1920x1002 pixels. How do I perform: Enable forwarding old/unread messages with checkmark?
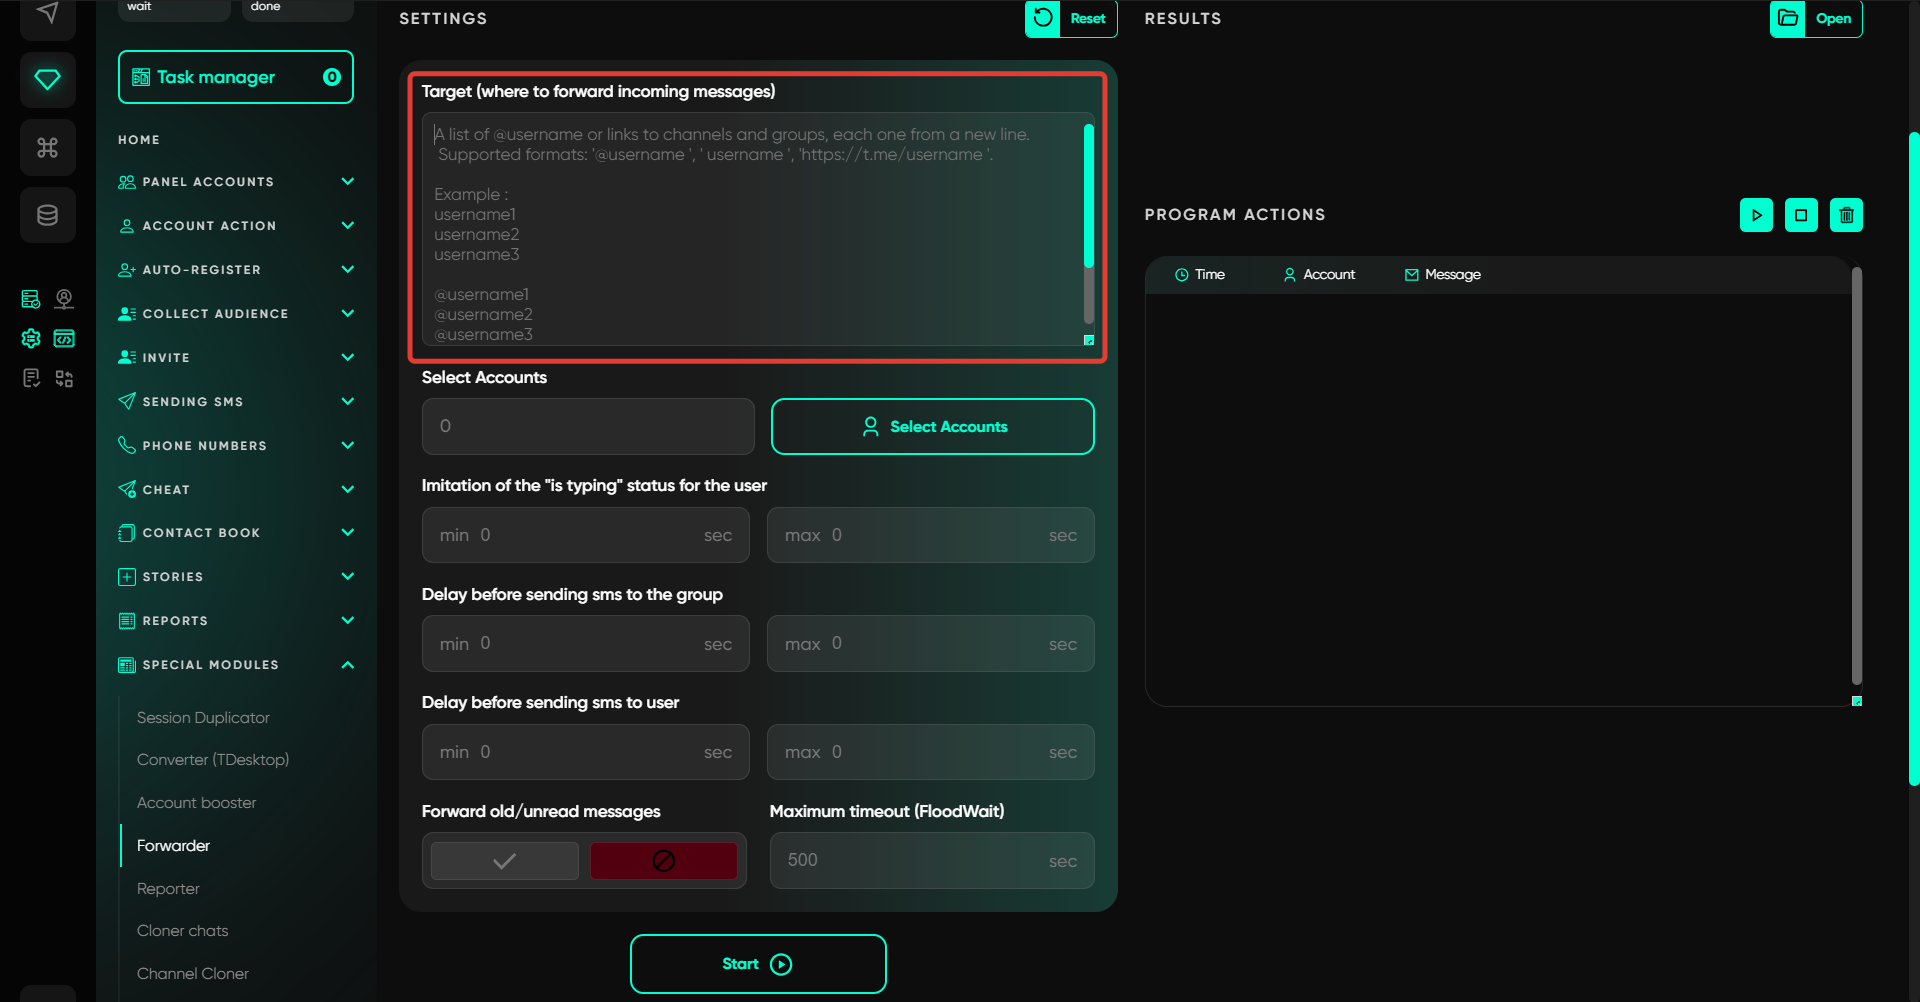coord(505,860)
